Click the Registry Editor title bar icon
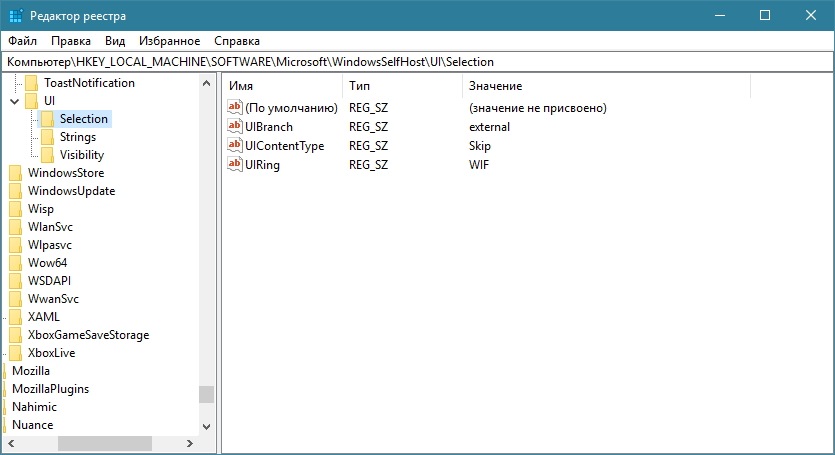835x455 pixels. [x=16, y=15]
